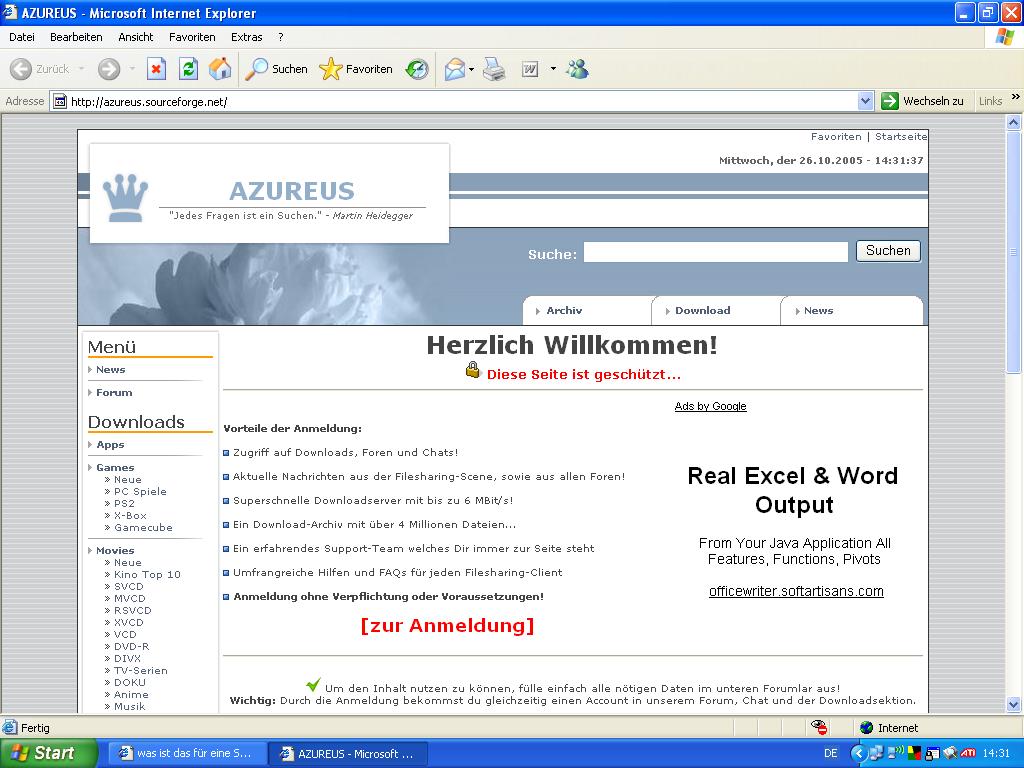
Task: Click the crown logo of AZUREUS
Action: (x=125, y=197)
